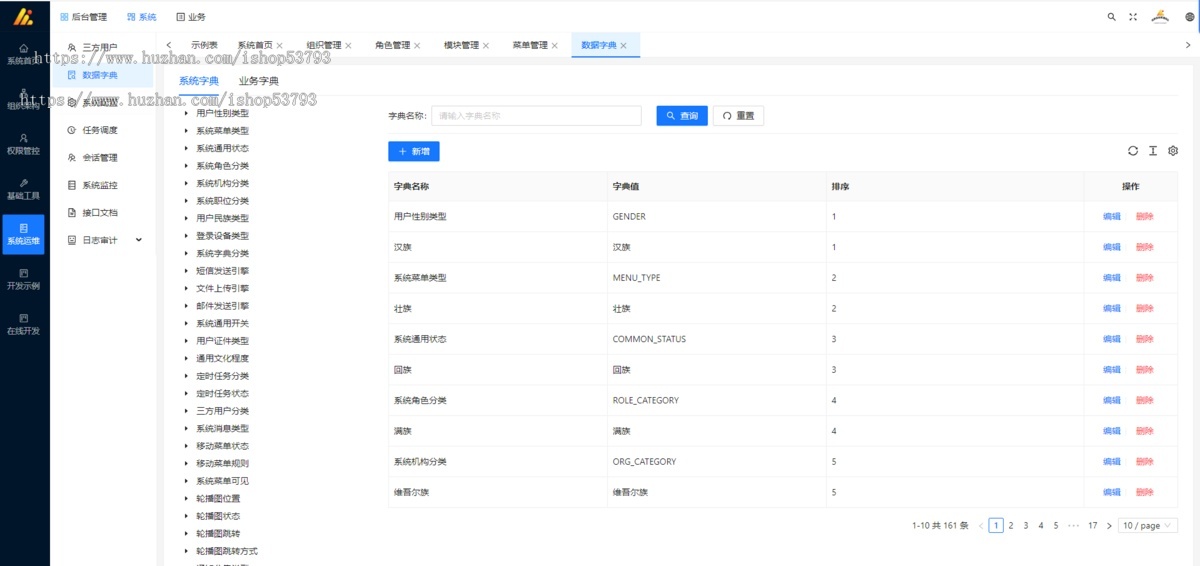Click the 新增 add button
Viewport: 1200px width, 566px height.
coord(414,151)
